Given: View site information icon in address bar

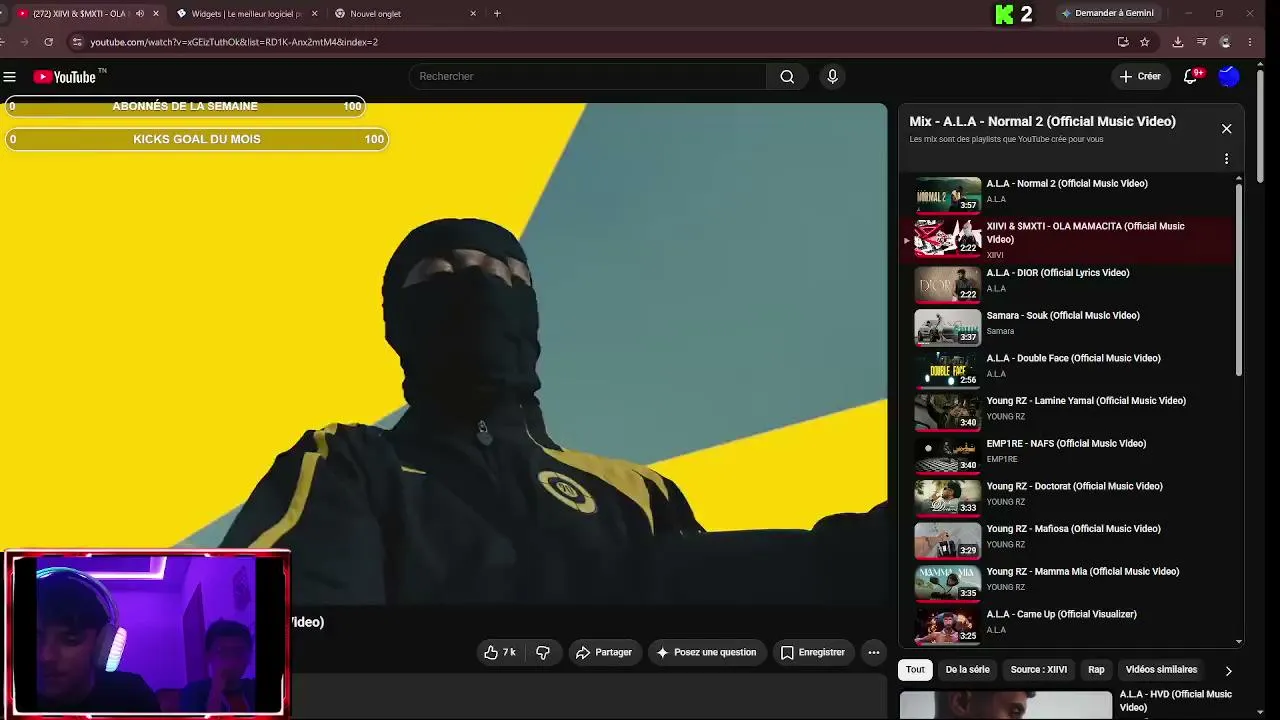Looking at the screenshot, I should 77,42.
